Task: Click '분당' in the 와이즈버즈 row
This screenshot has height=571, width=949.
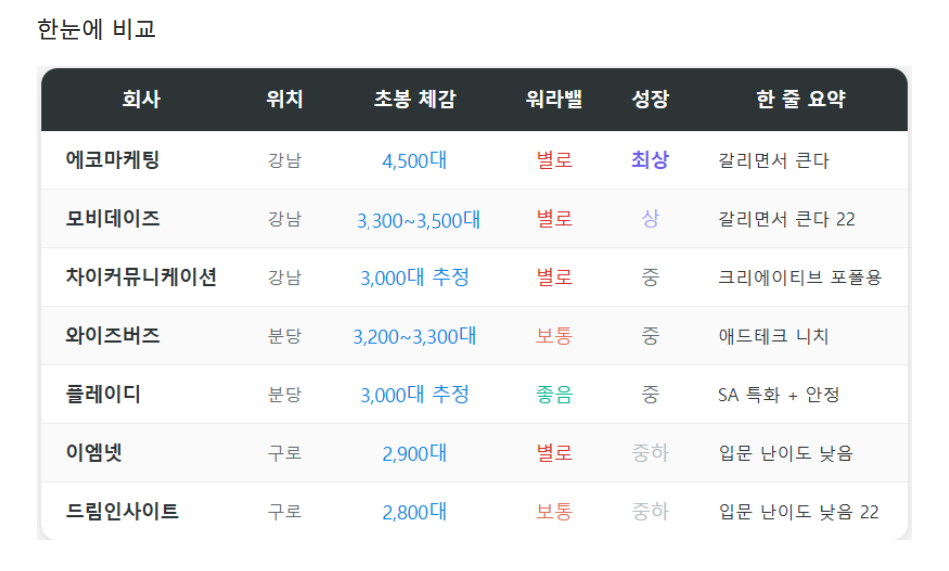Action: coord(284,336)
